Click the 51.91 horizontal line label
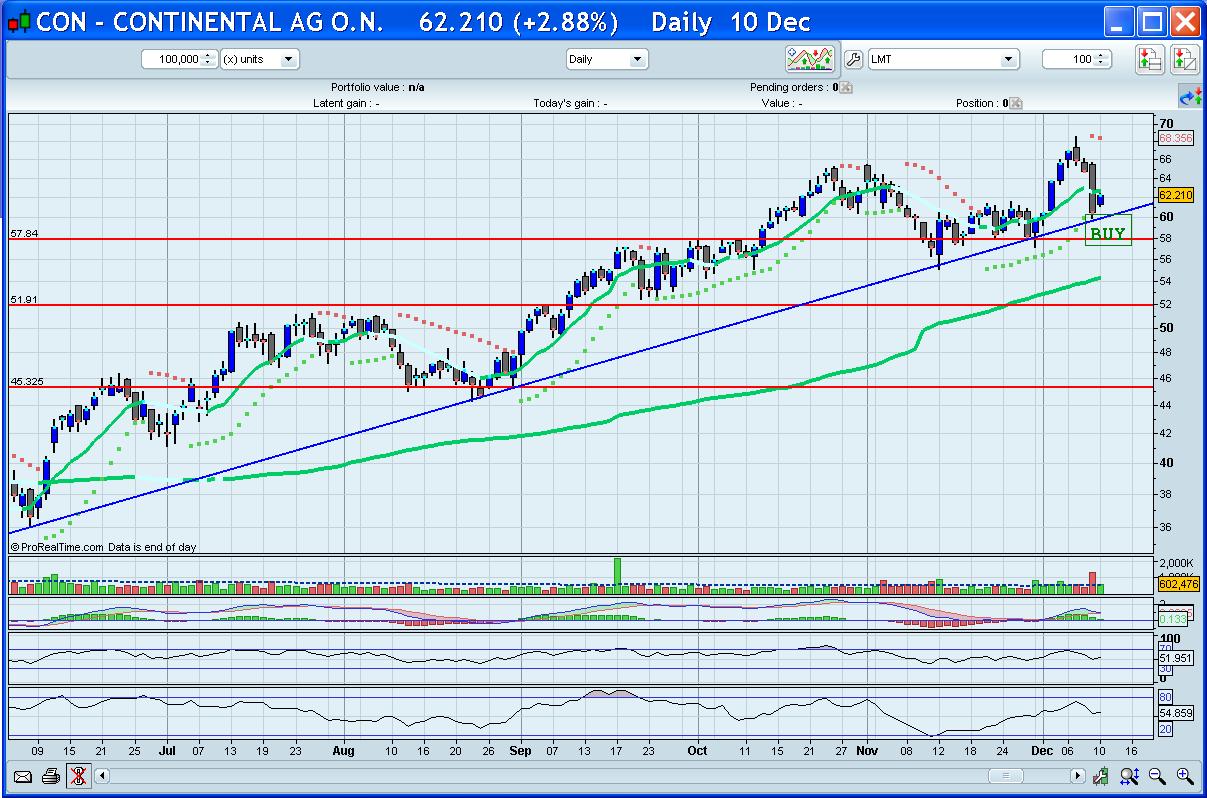Image resolution: width=1207 pixels, height=798 pixels. tap(24, 299)
